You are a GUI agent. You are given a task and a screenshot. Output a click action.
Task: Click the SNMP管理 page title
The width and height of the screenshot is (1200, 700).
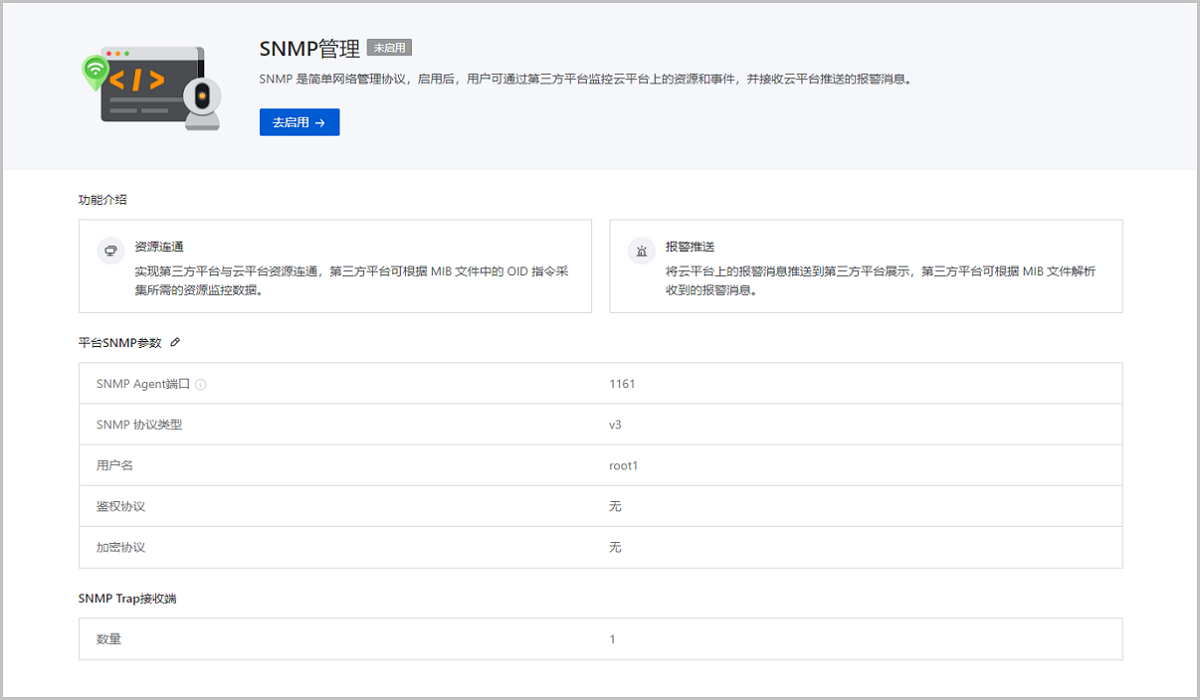coord(309,49)
